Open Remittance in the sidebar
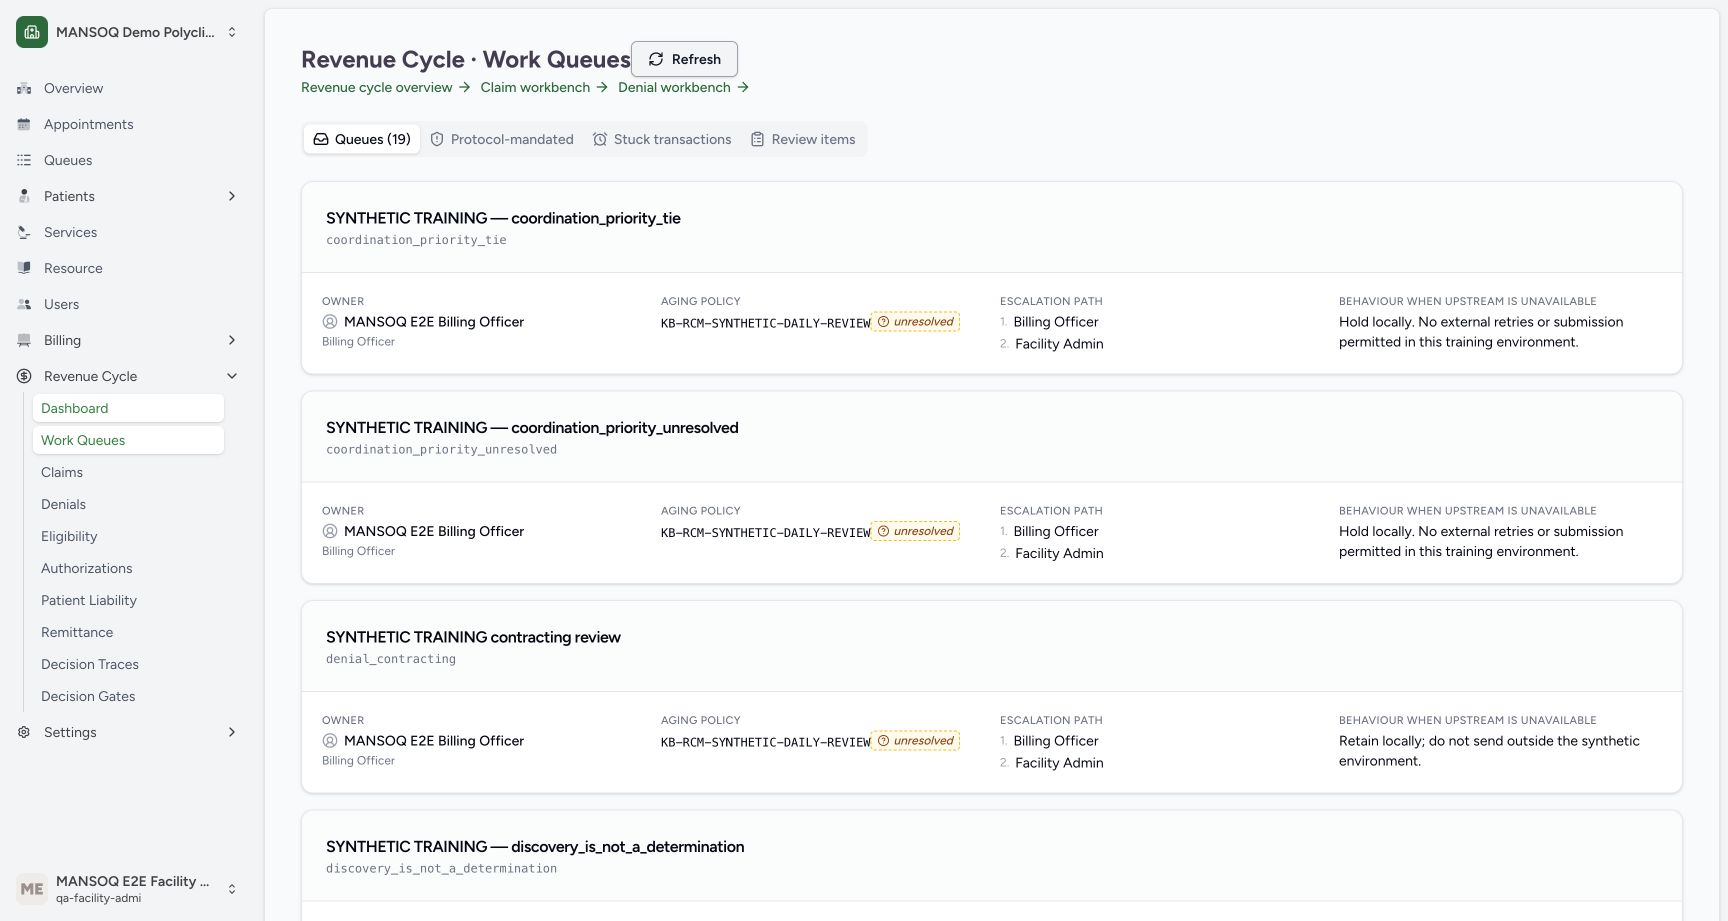 point(128,632)
